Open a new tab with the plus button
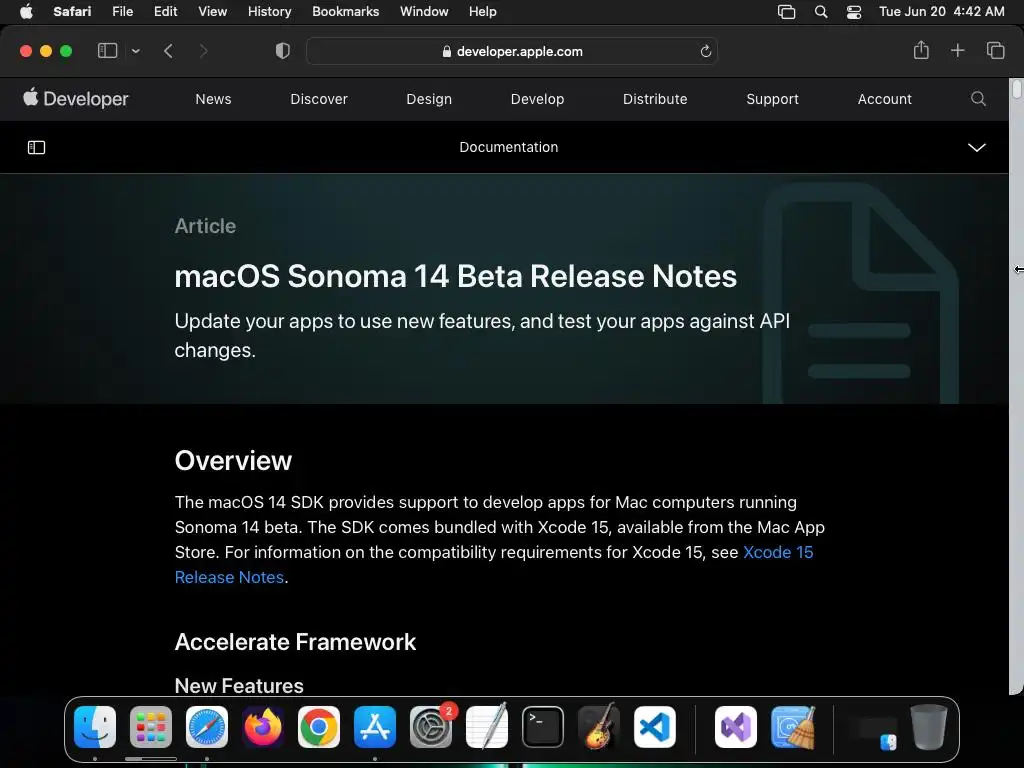 [x=957, y=50]
